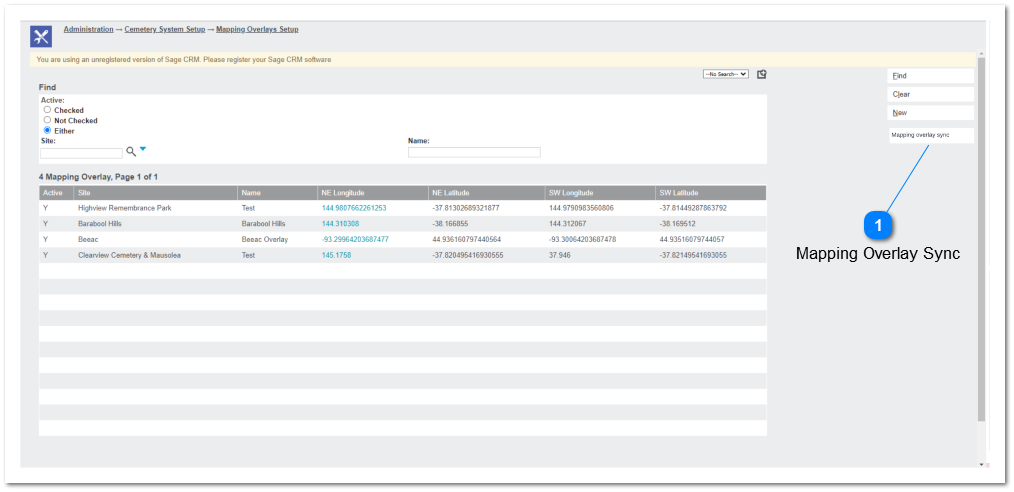
Task: Focus the Name input field
Action: click(474, 153)
